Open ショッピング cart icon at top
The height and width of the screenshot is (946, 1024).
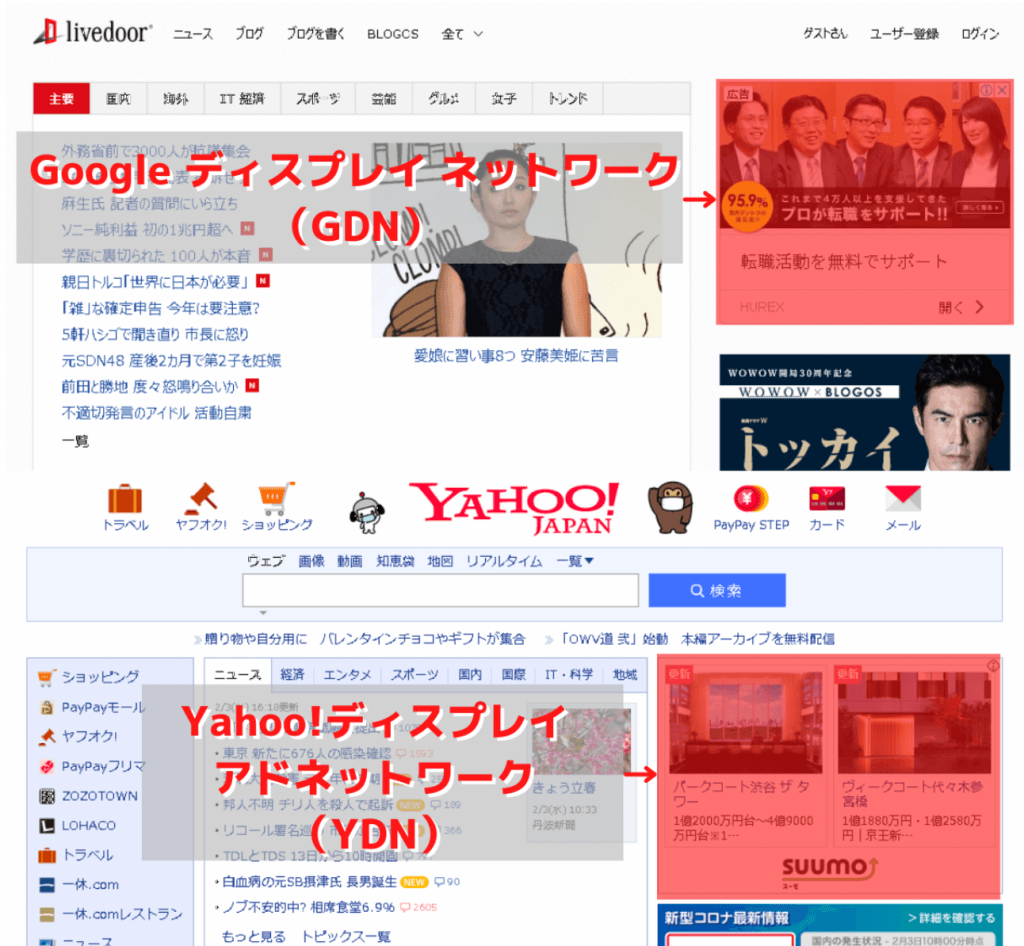(276, 499)
